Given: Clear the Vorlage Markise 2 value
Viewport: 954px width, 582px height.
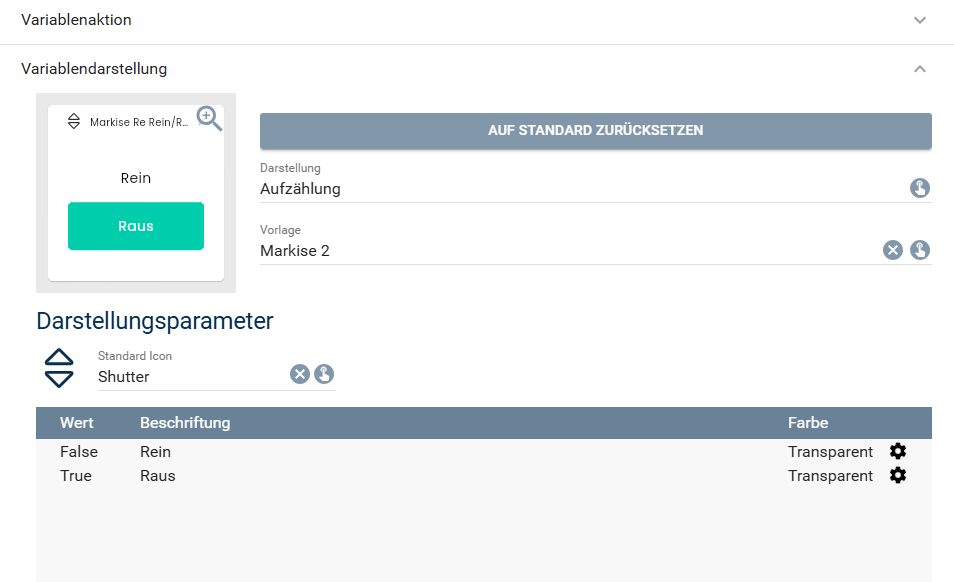Looking at the screenshot, I should (893, 250).
